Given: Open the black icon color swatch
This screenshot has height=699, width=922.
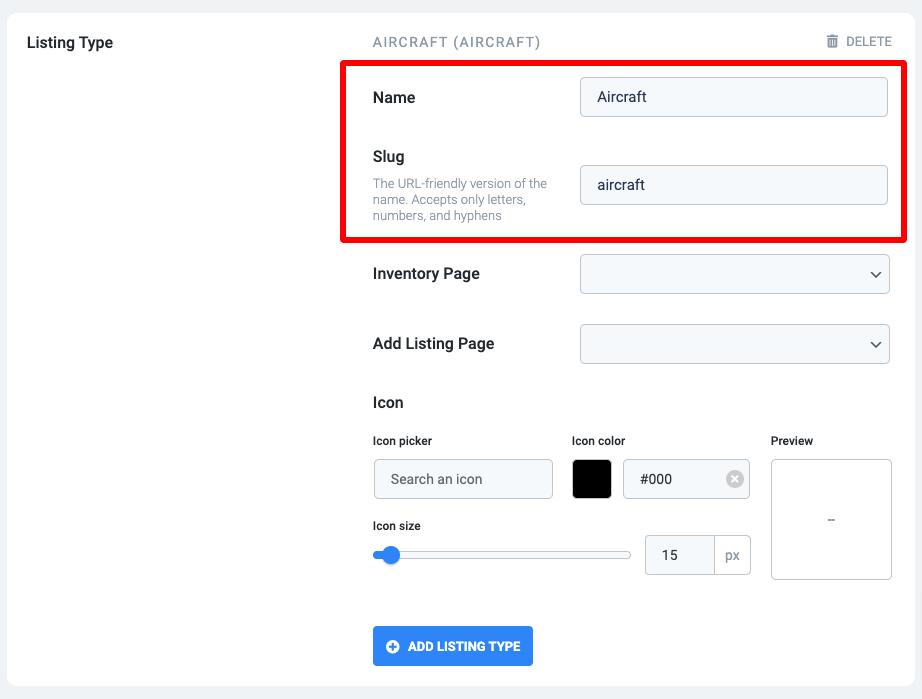Looking at the screenshot, I should pyautogui.click(x=592, y=479).
